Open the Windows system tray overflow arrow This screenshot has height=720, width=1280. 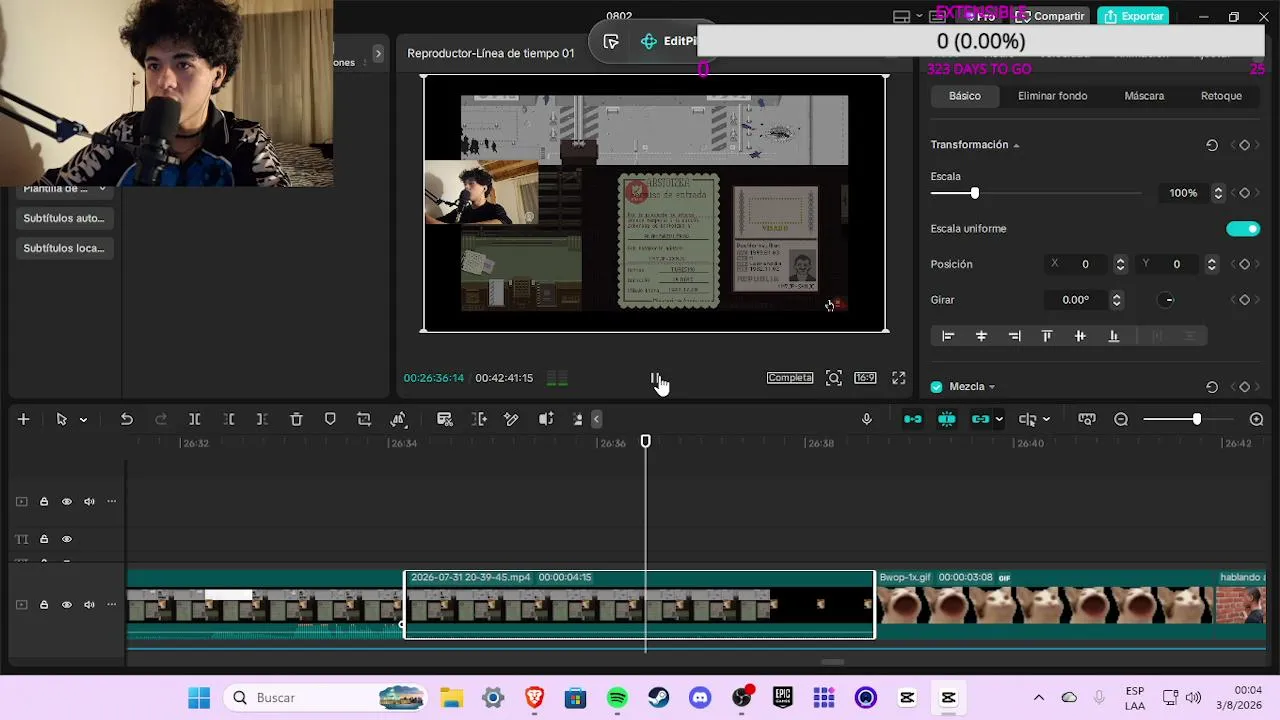pyautogui.click(x=1039, y=698)
